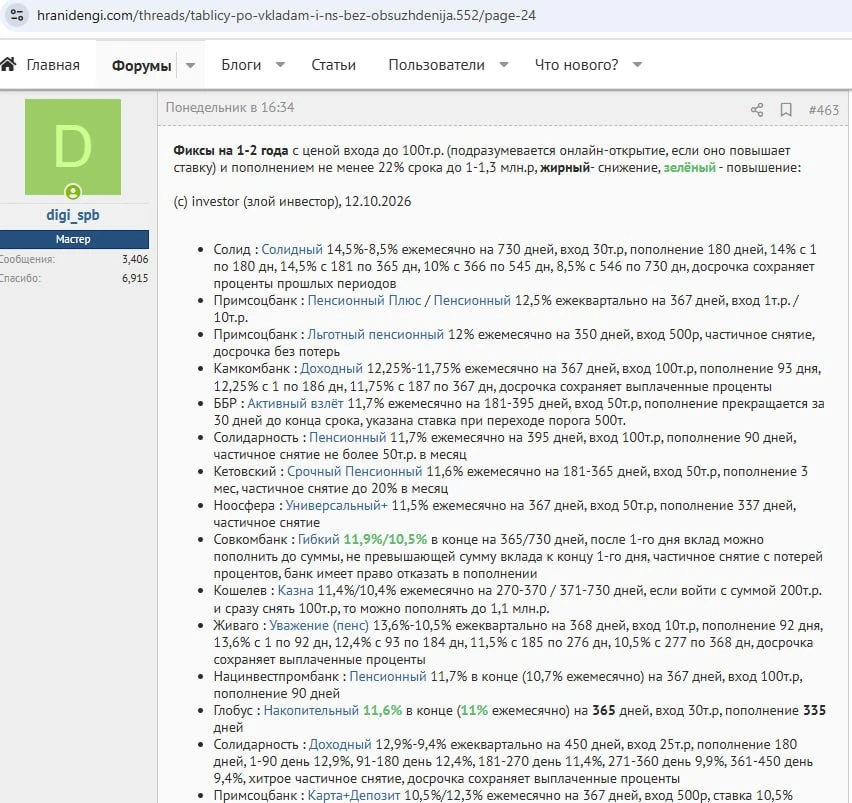
Task: Open the Пользователи navigation item
Action: click(x=436, y=65)
